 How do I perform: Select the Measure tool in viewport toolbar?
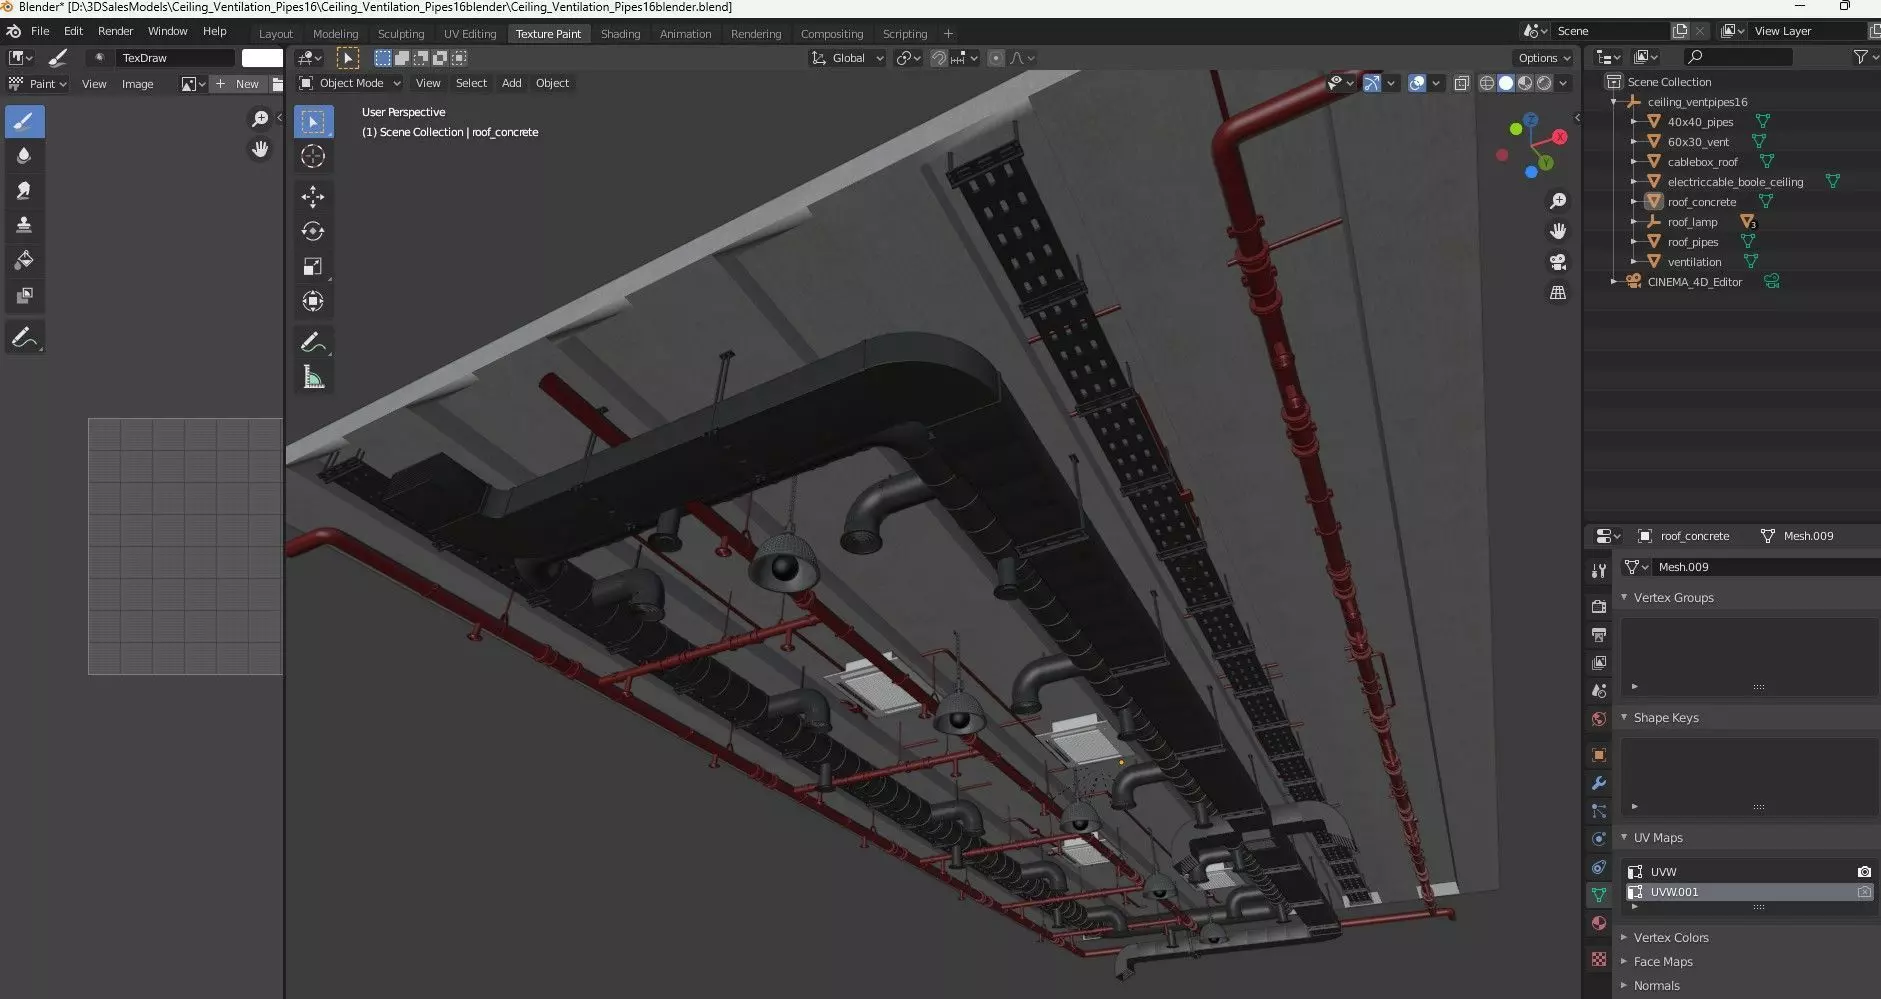click(313, 377)
